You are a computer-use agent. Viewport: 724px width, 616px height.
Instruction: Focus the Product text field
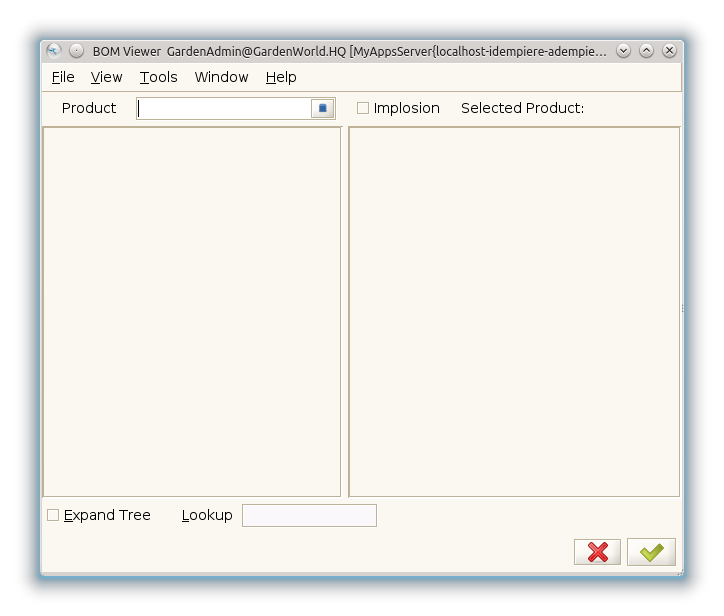224,108
